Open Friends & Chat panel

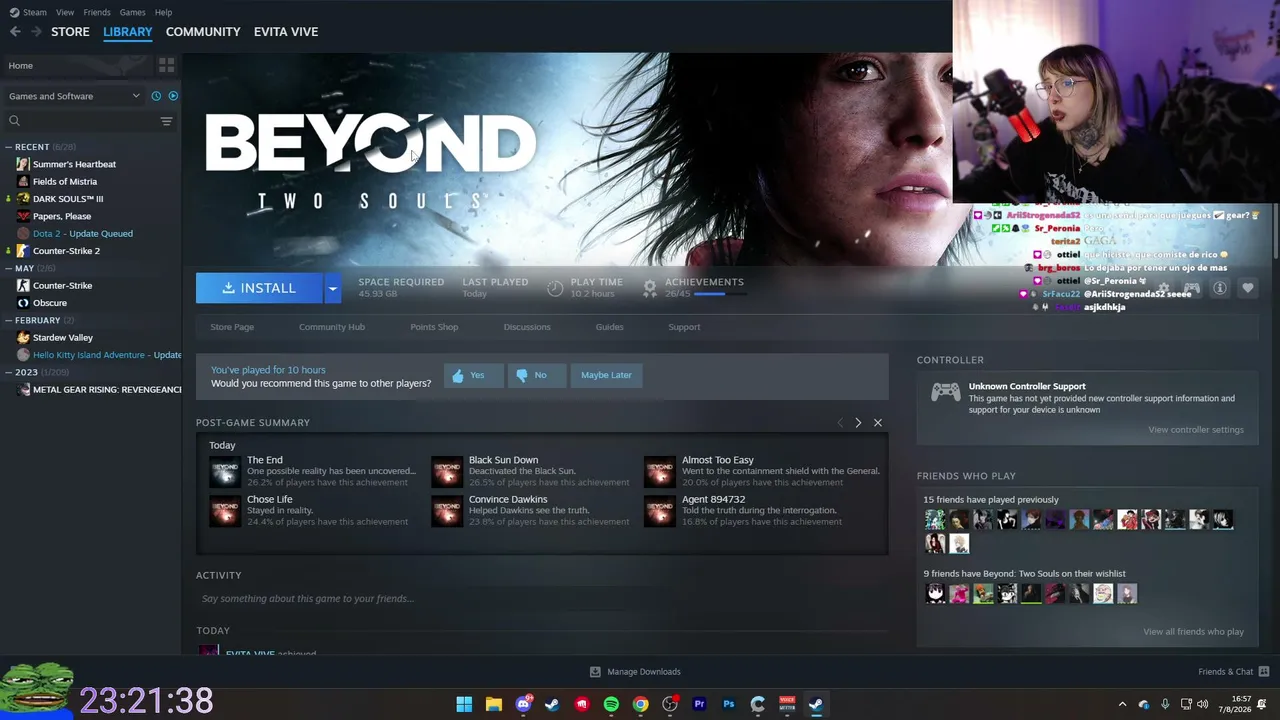(x=1234, y=672)
